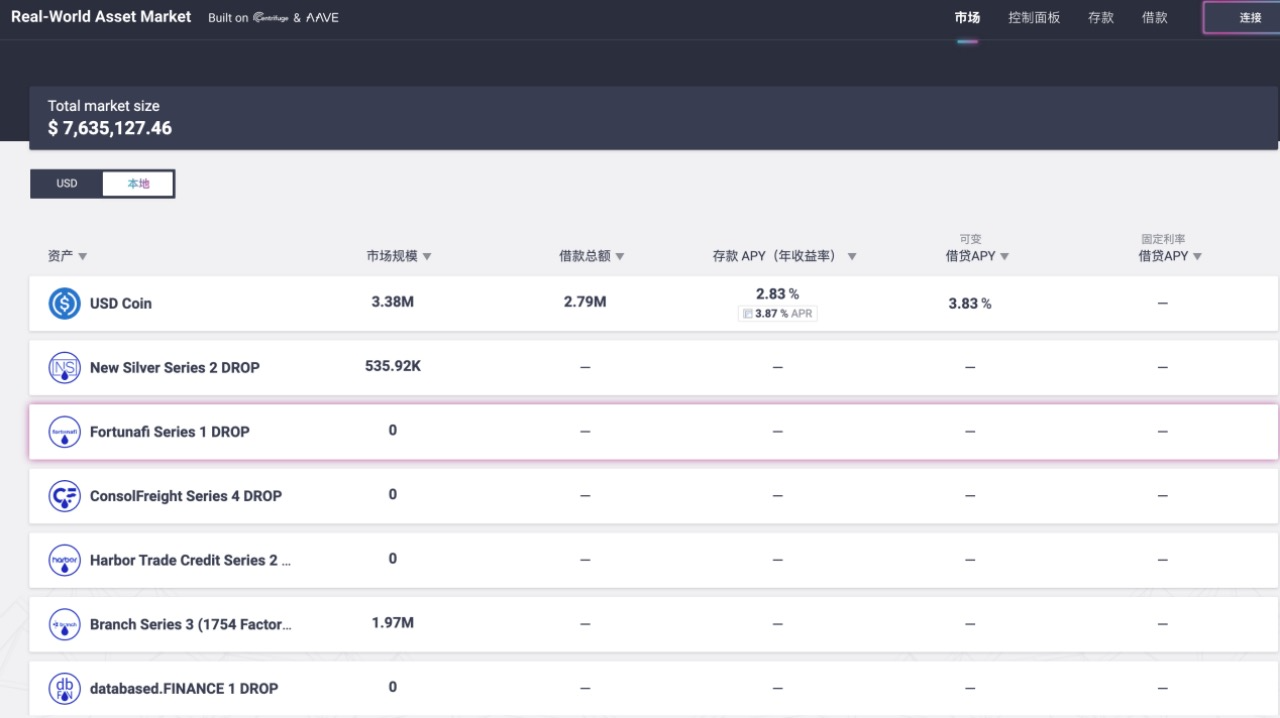Click the 连接 wallet button
This screenshot has width=1280, height=718.
click(x=1250, y=18)
